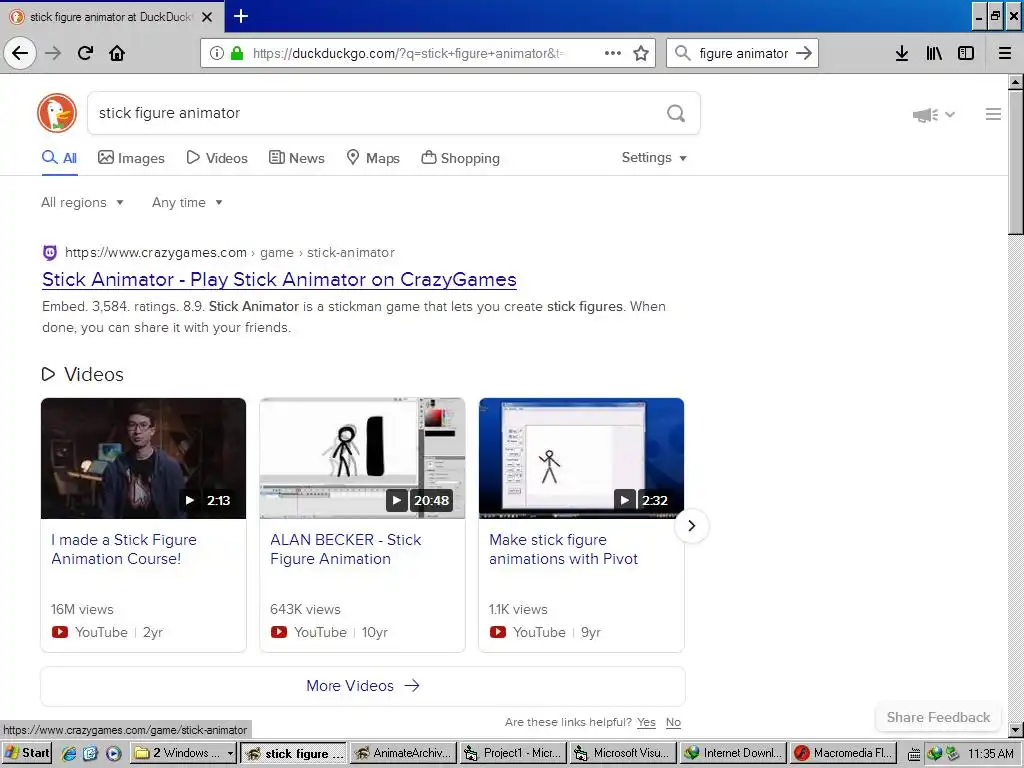Switch to the Videos tab

pos(217,158)
